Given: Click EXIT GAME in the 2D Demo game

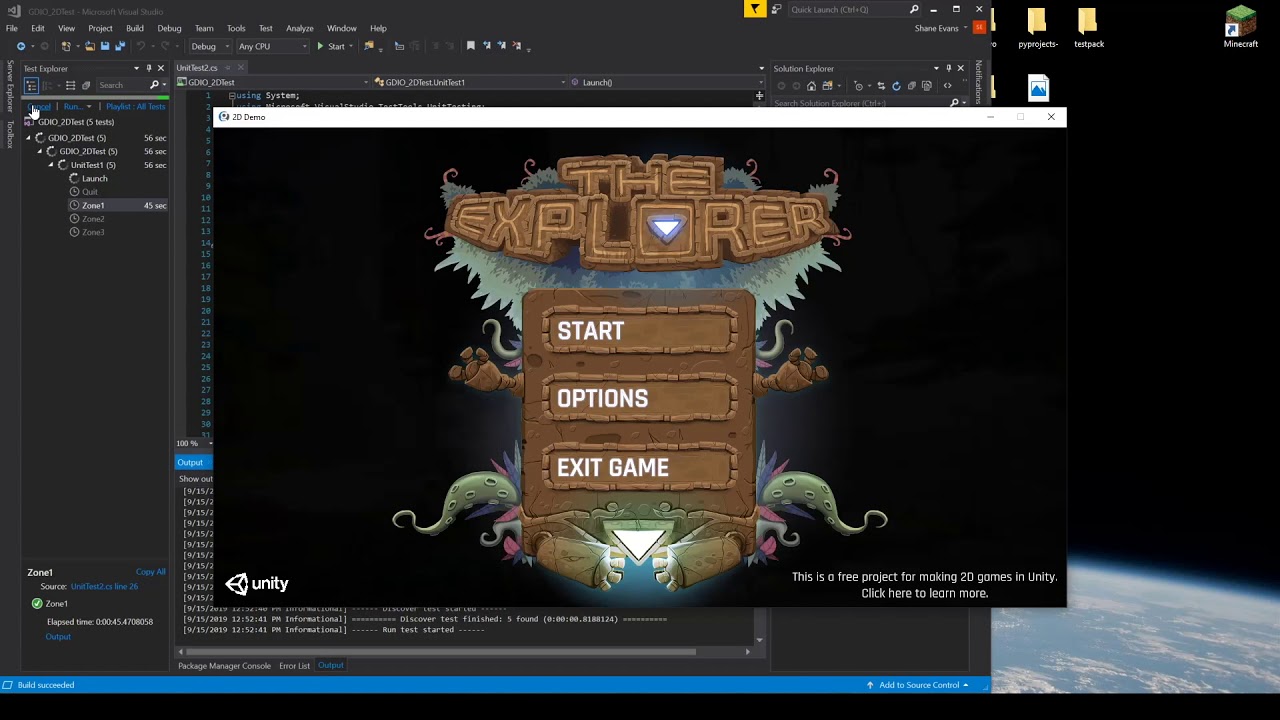Looking at the screenshot, I should pyautogui.click(x=640, y=467).
